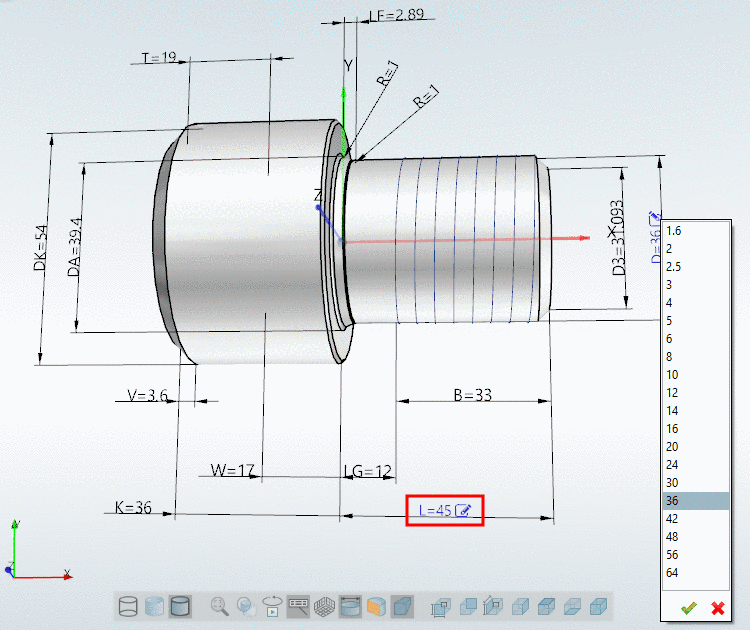This screenshot has height=630, width=750.
Task: Click the K=36 dimension label
Action: [133, 507]
